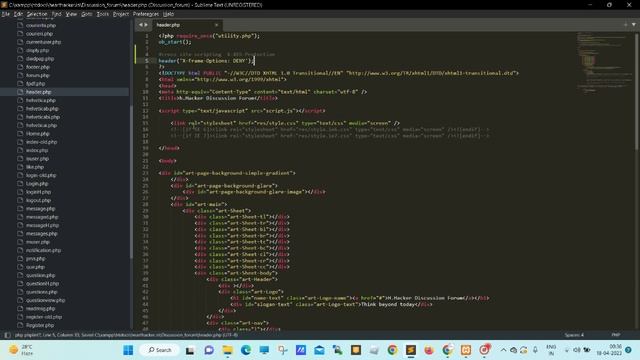Click the sidebar vertical scrollbar
640x360 pixels.
pos(131,182)
